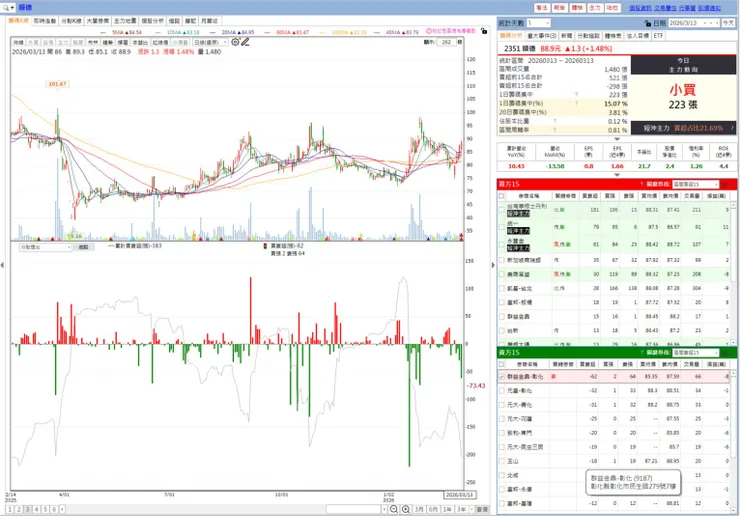Click the splitter arrow between chart and right panel

[493, 265]
